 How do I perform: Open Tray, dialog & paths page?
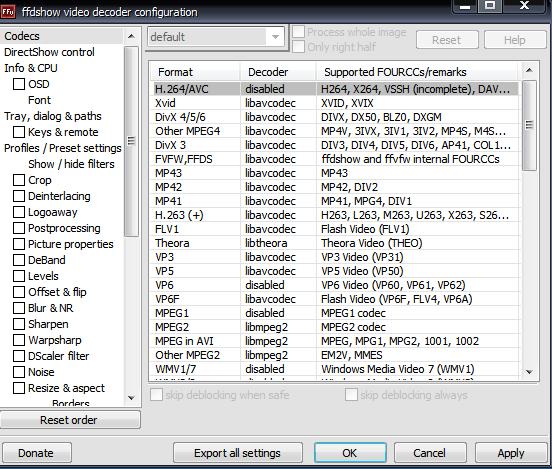pyautogui.click(x=53, y=116)
